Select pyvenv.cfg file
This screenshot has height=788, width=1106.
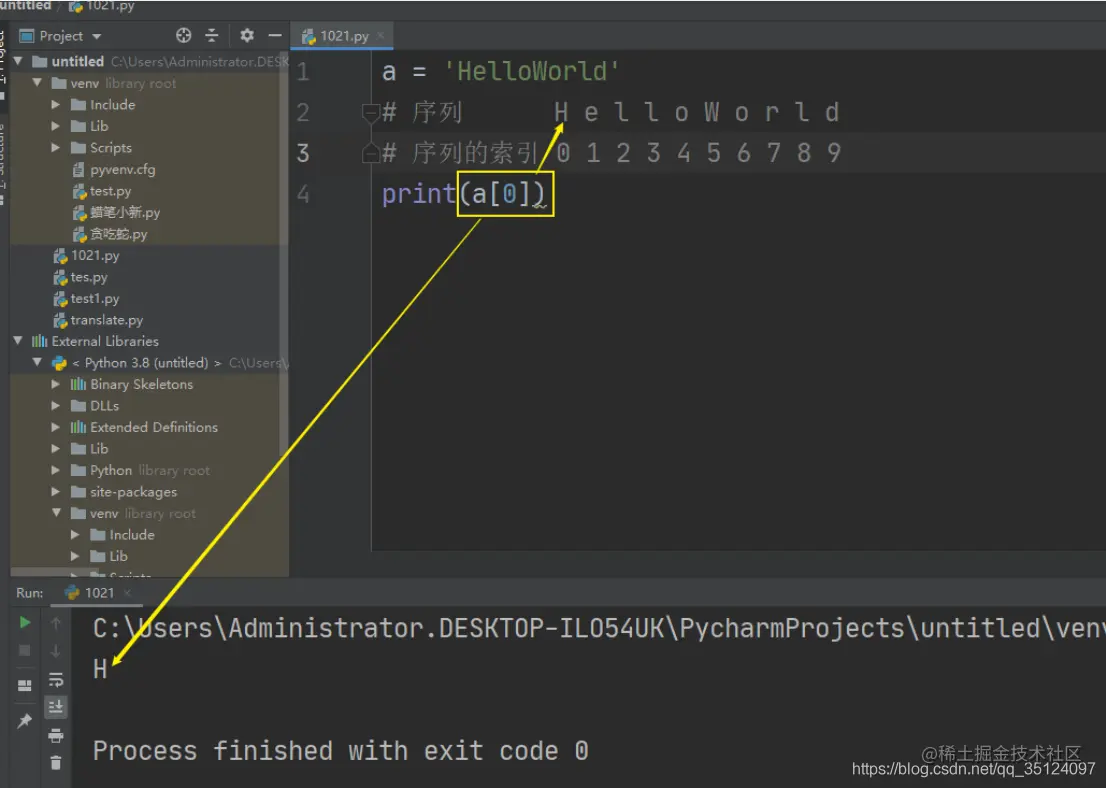114,169
